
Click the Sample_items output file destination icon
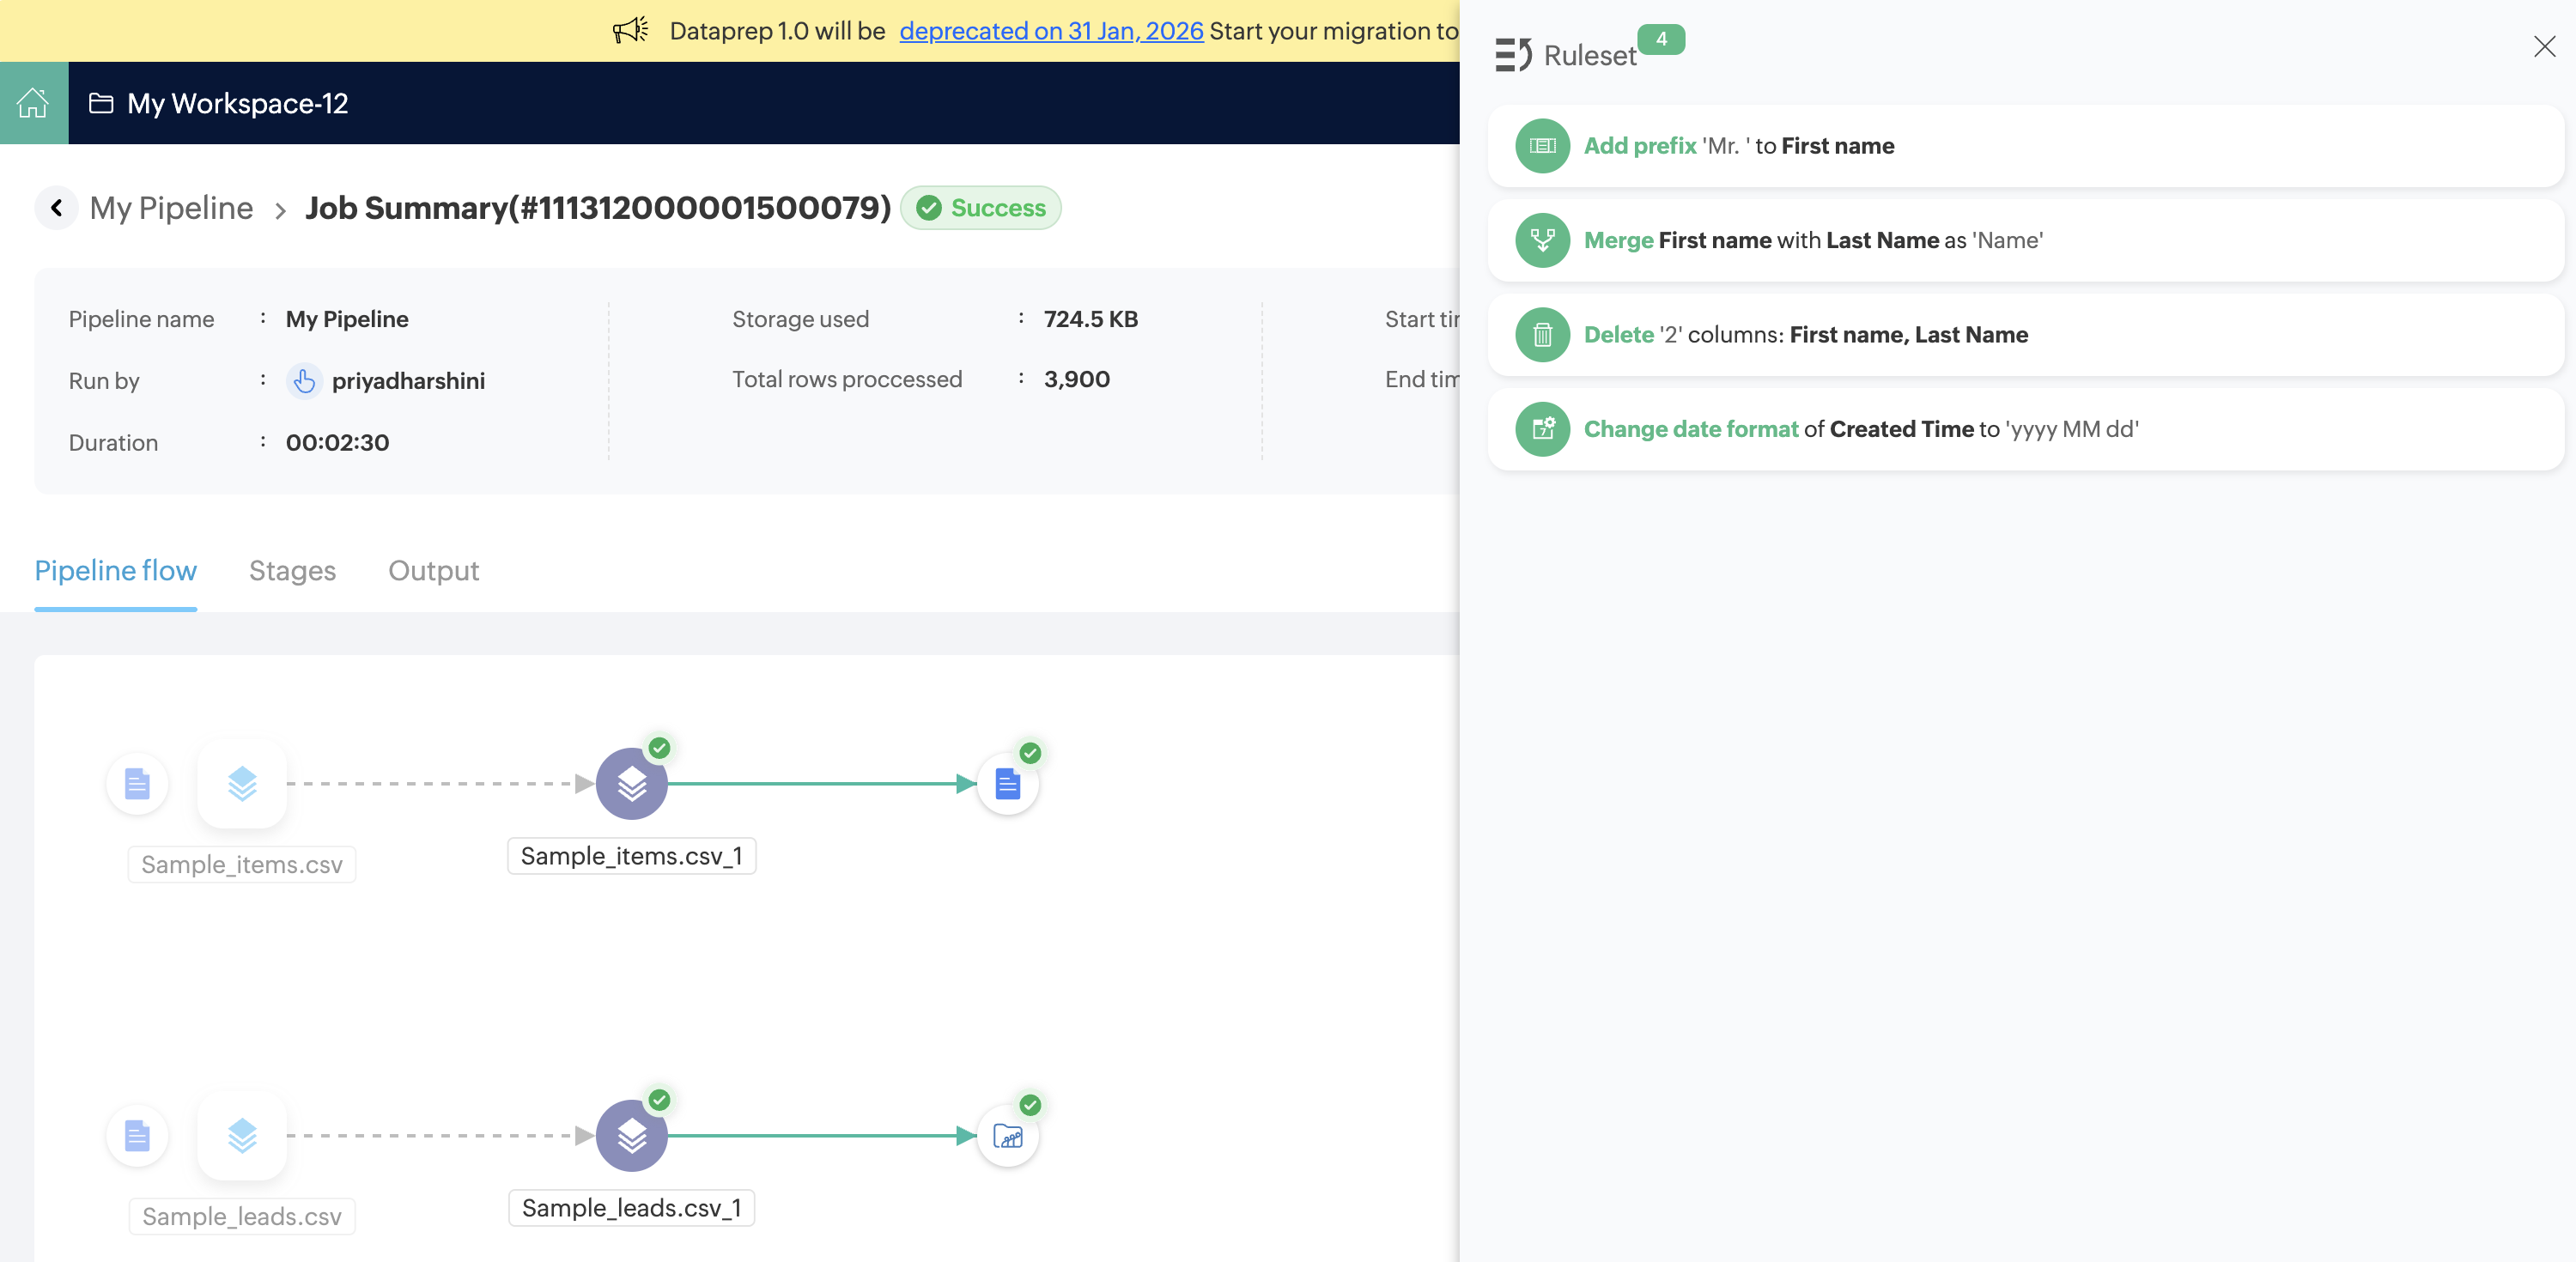pyautogui.click(x=1007, y=784)
